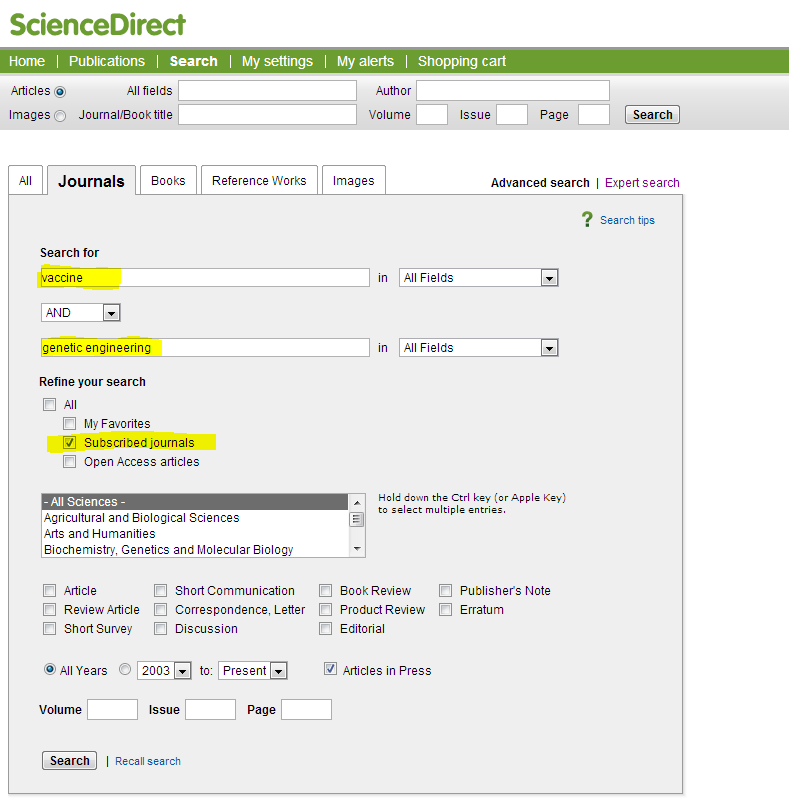Open the Expert search link
789x808 pixels.
pyautogui.click(x=642, y=182)
